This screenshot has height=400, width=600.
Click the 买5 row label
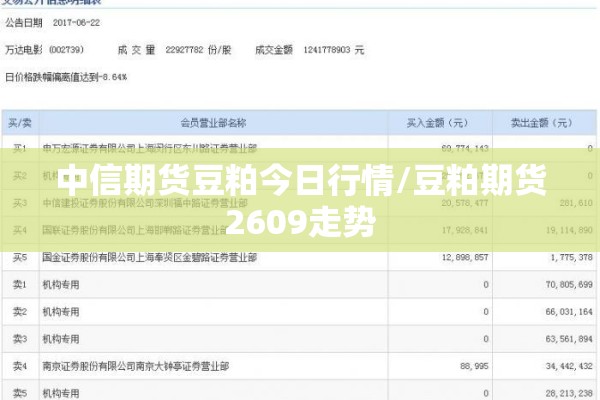tap(20, 257)
